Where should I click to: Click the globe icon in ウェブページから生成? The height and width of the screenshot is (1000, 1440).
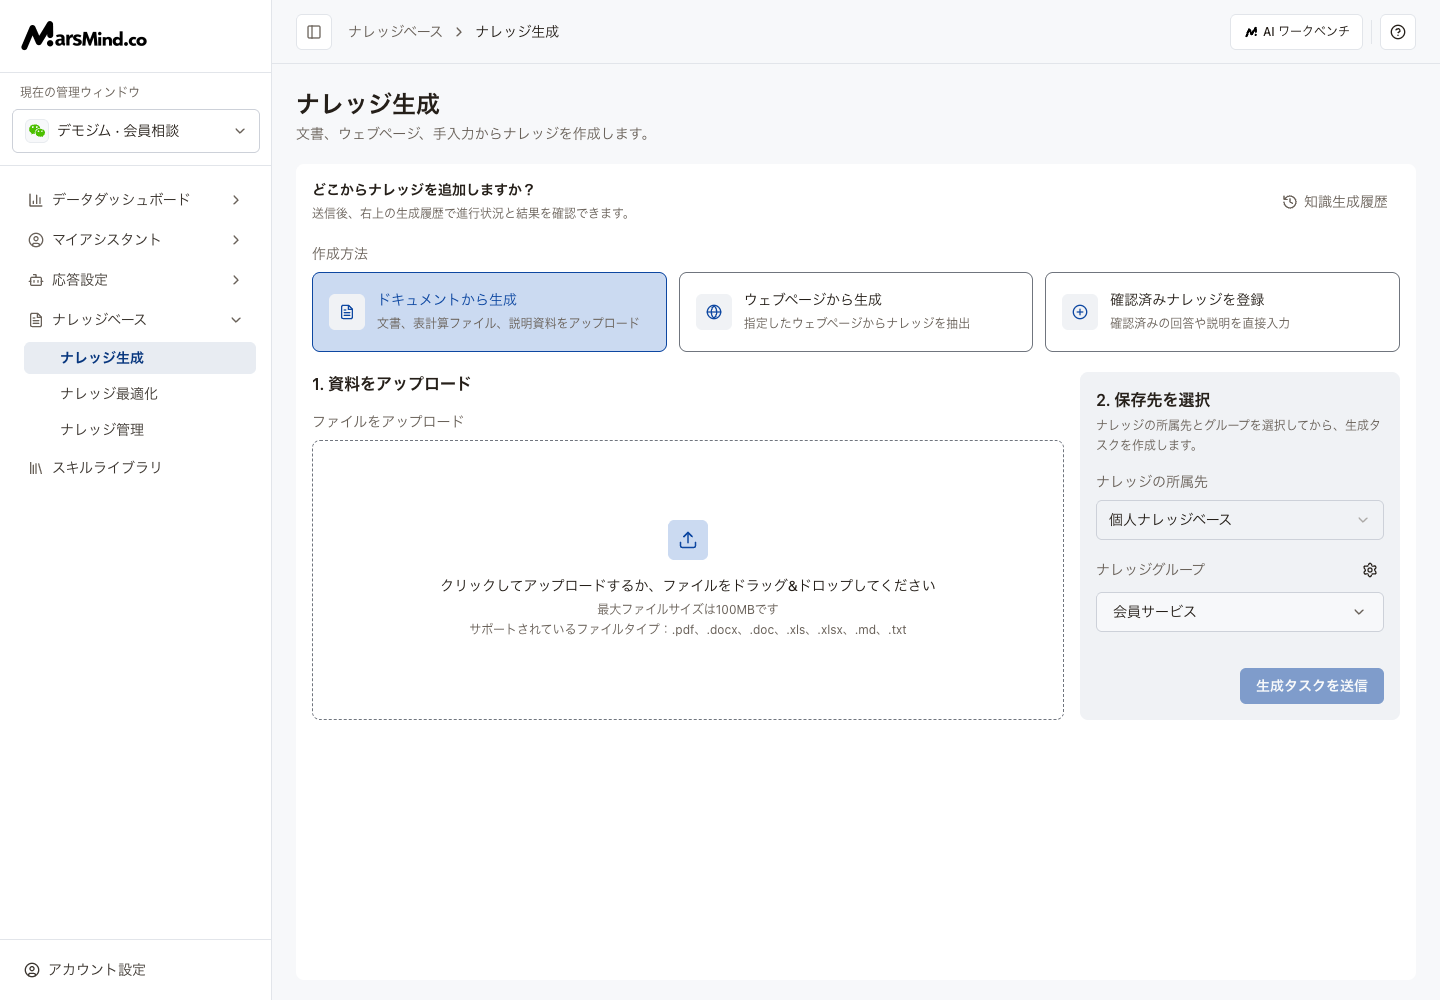pos(714,312)
